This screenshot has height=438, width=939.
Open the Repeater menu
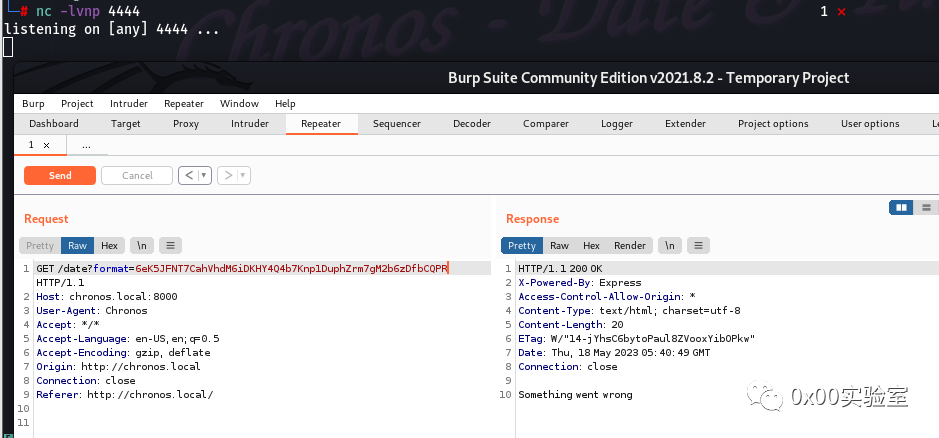[x=184, y=104]
